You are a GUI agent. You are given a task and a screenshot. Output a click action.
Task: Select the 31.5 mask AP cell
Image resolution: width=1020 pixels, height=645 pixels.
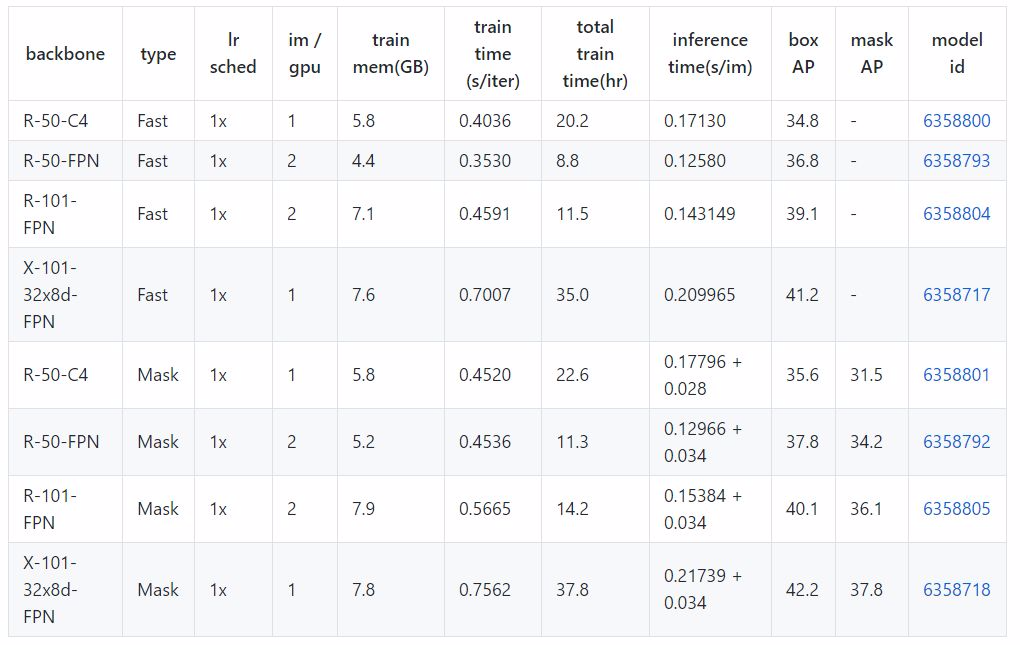866,375
